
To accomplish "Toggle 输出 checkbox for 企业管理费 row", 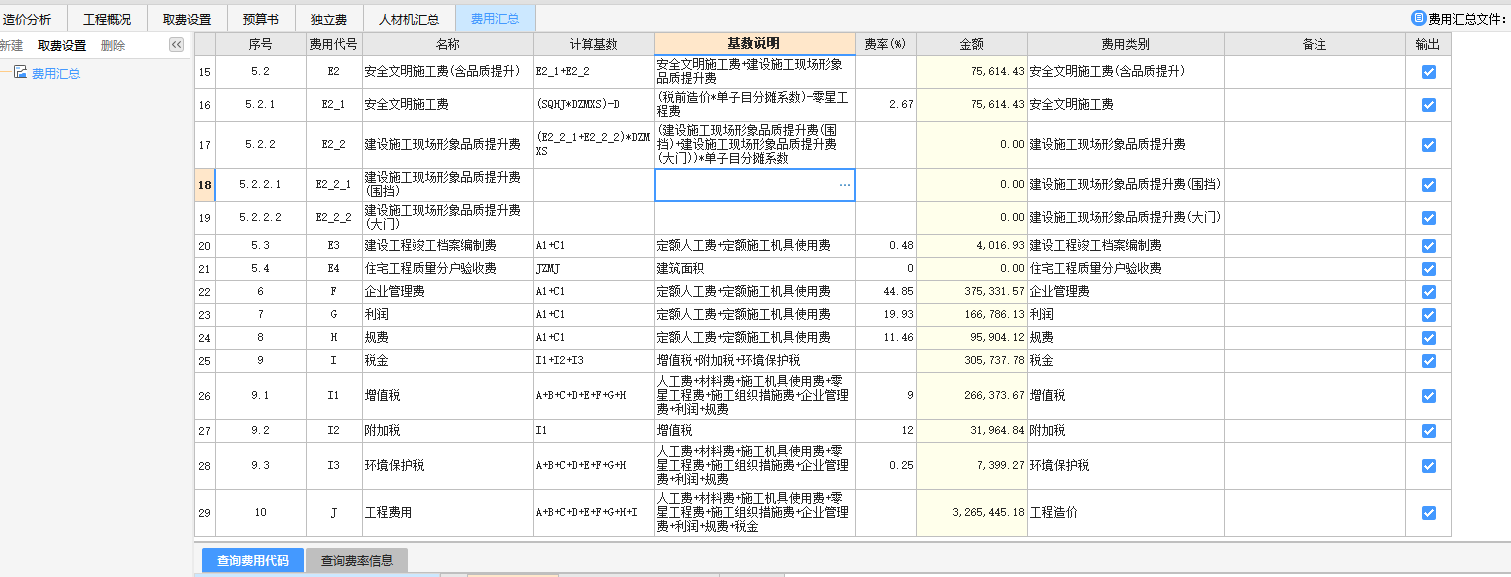I will point(1429,291).
